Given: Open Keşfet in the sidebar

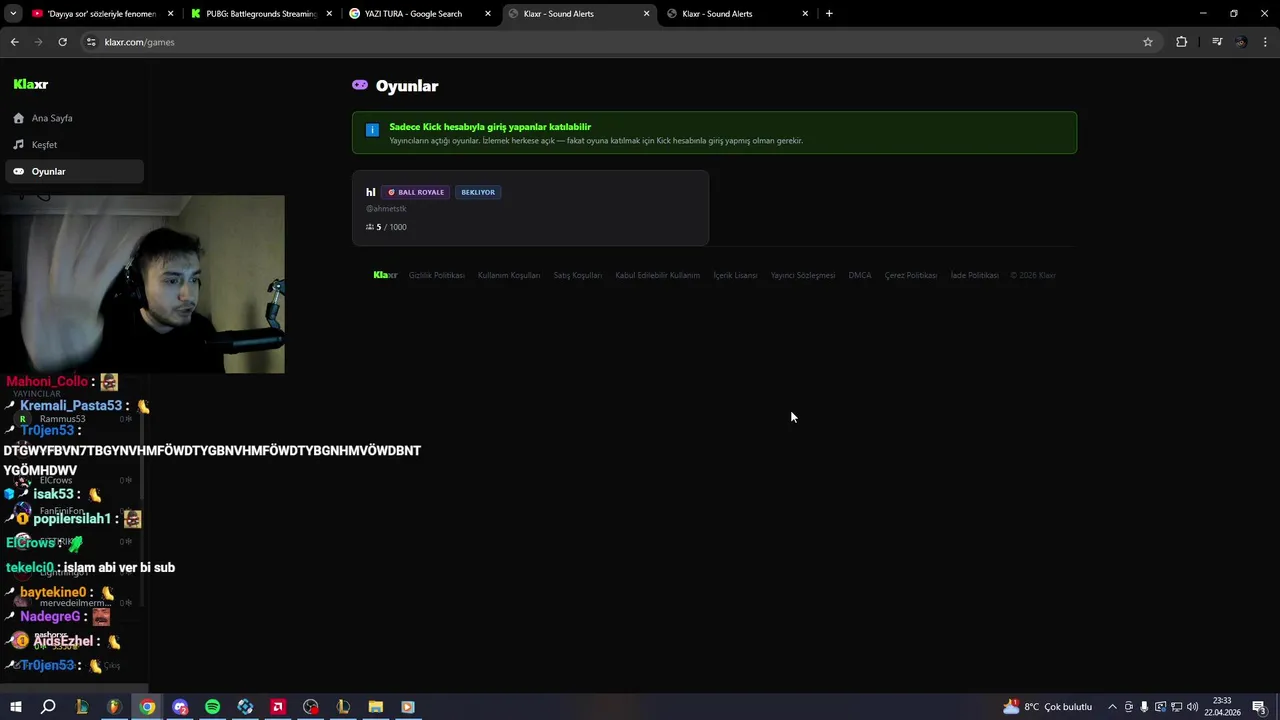Looking at the screenshot, I should click(x=74, y=145).
